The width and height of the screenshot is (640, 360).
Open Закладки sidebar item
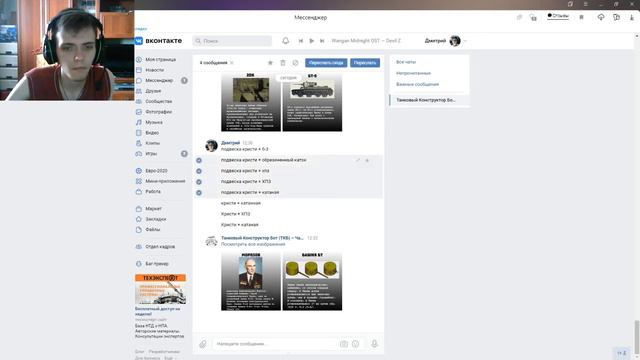coord(156,219)
